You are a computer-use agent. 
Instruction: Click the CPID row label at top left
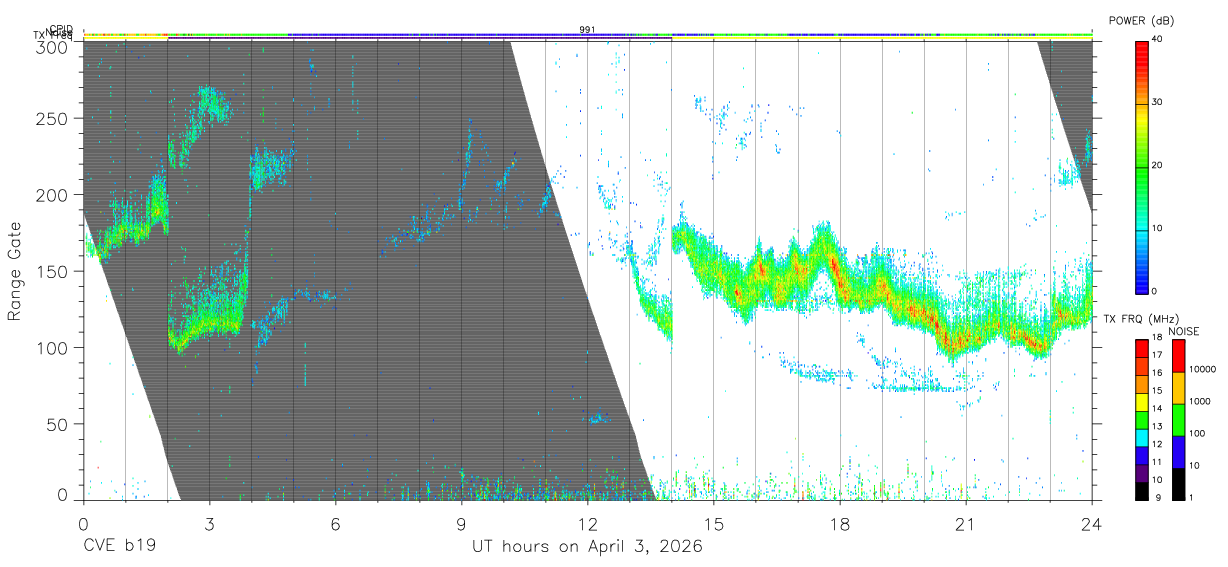61,30
